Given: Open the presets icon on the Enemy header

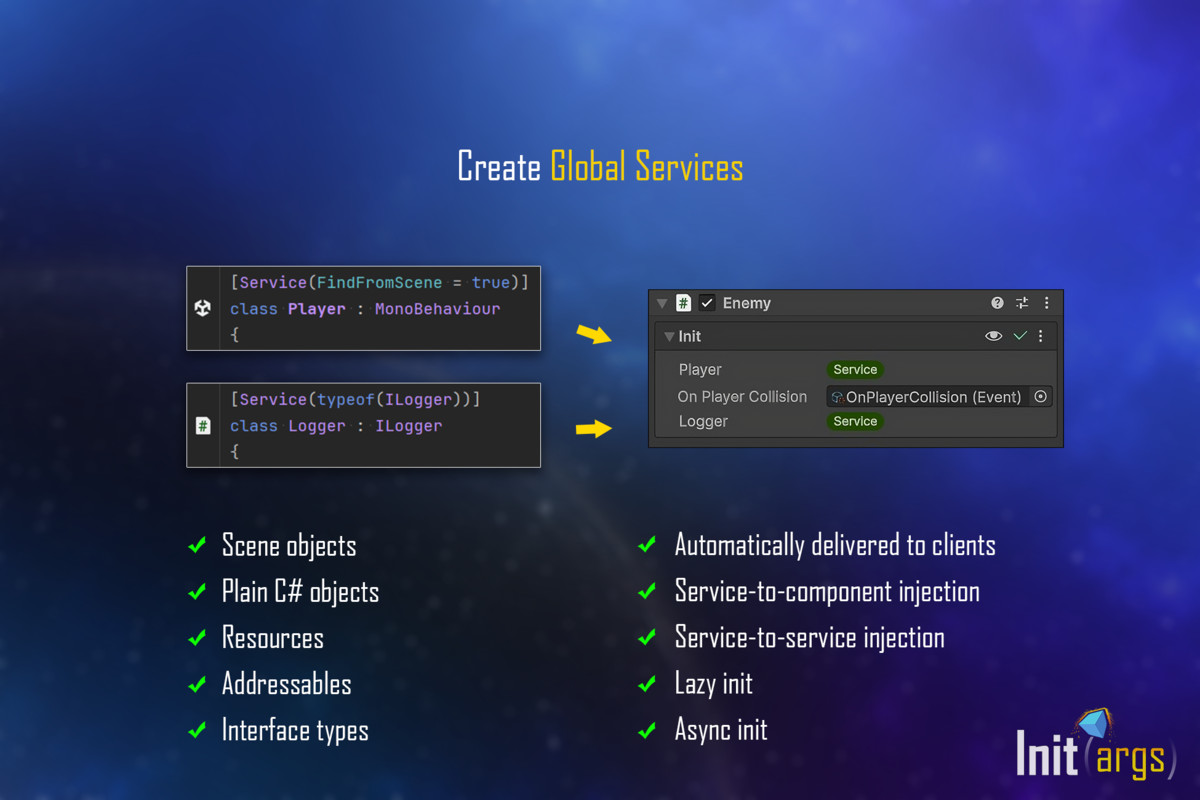Looking at the screenshot, I should click(1022, 302).
